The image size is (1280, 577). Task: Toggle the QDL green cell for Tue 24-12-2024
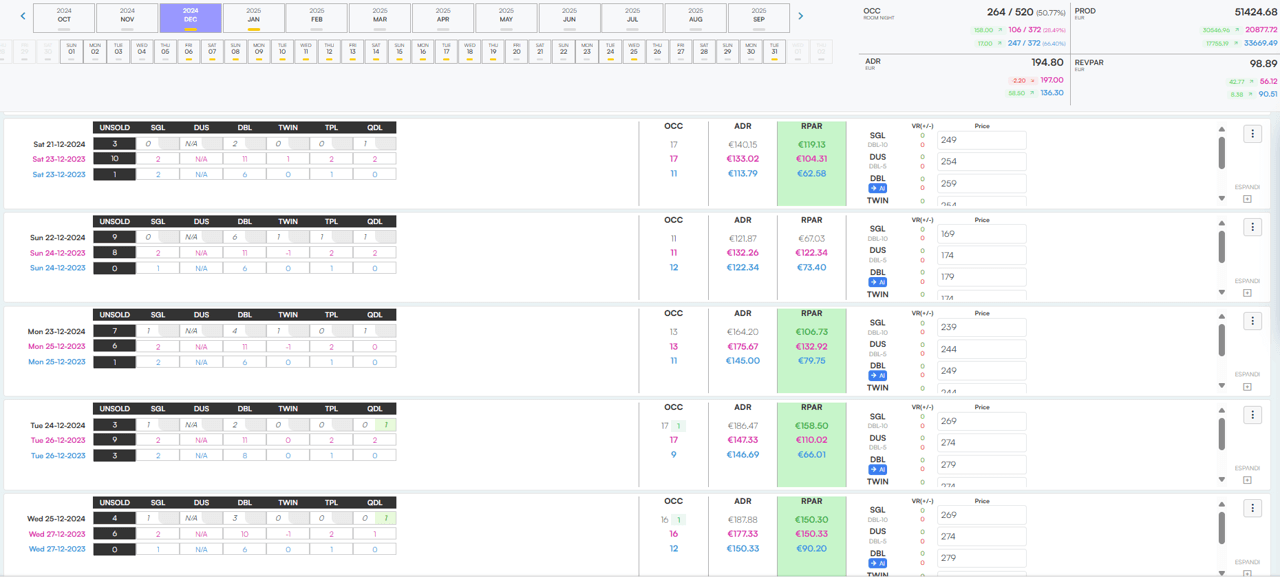pos(385,425)
